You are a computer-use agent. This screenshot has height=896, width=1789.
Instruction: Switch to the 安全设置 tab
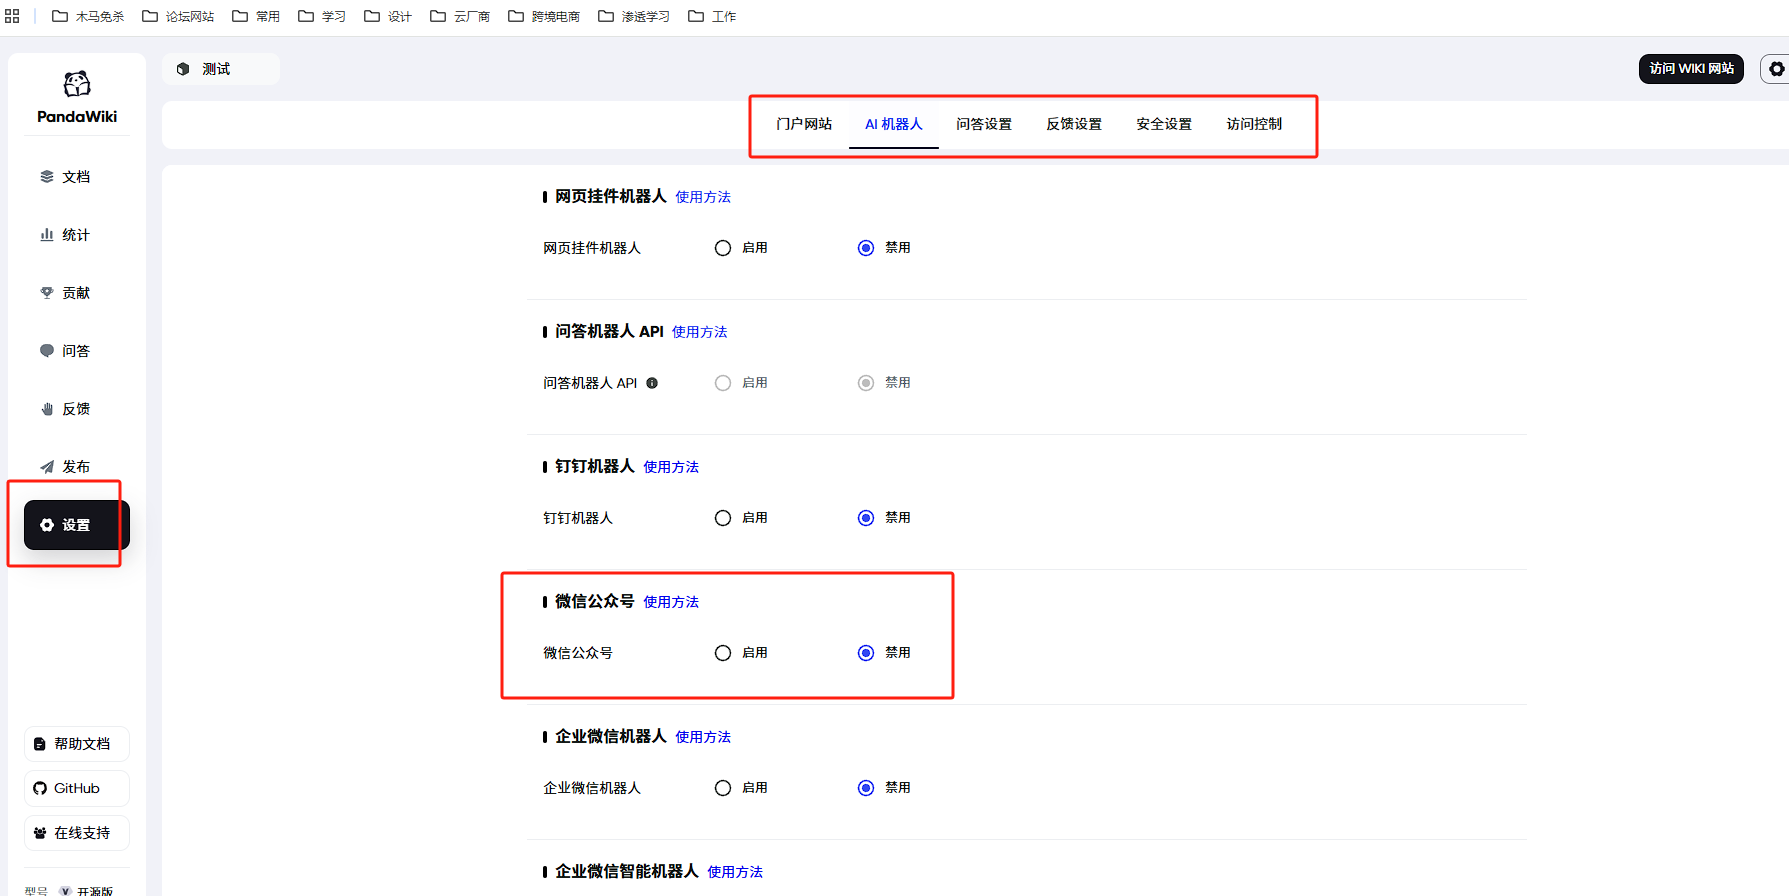(x=1164, y=124)
